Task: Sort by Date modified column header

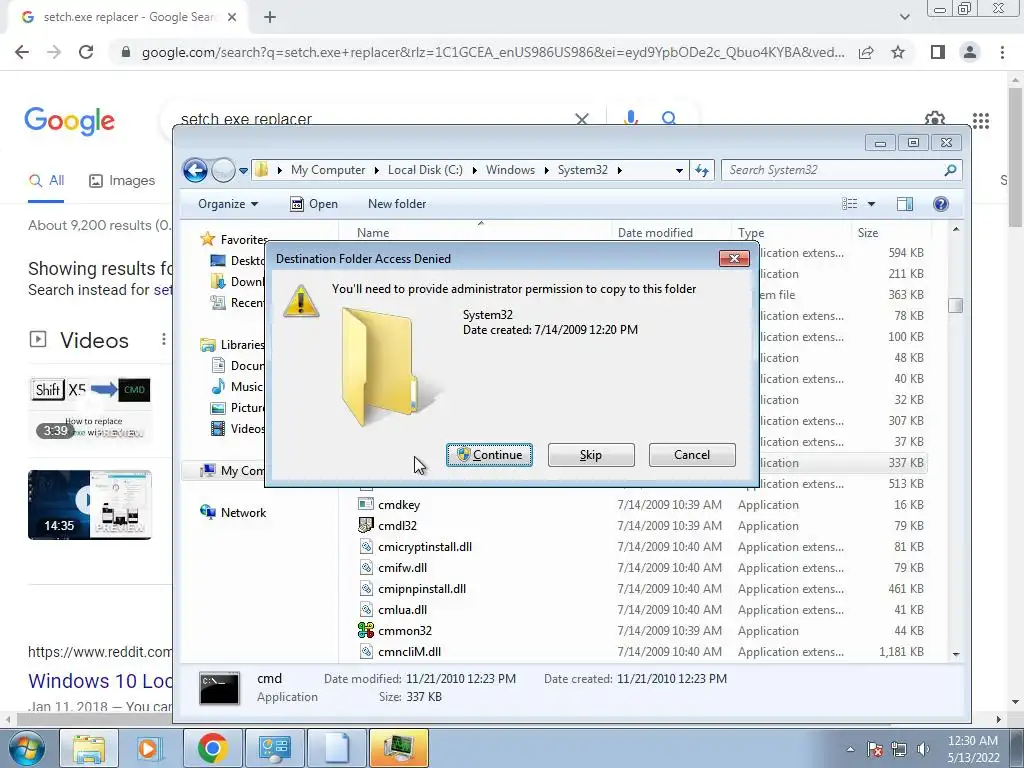Action: pos(655,232)
